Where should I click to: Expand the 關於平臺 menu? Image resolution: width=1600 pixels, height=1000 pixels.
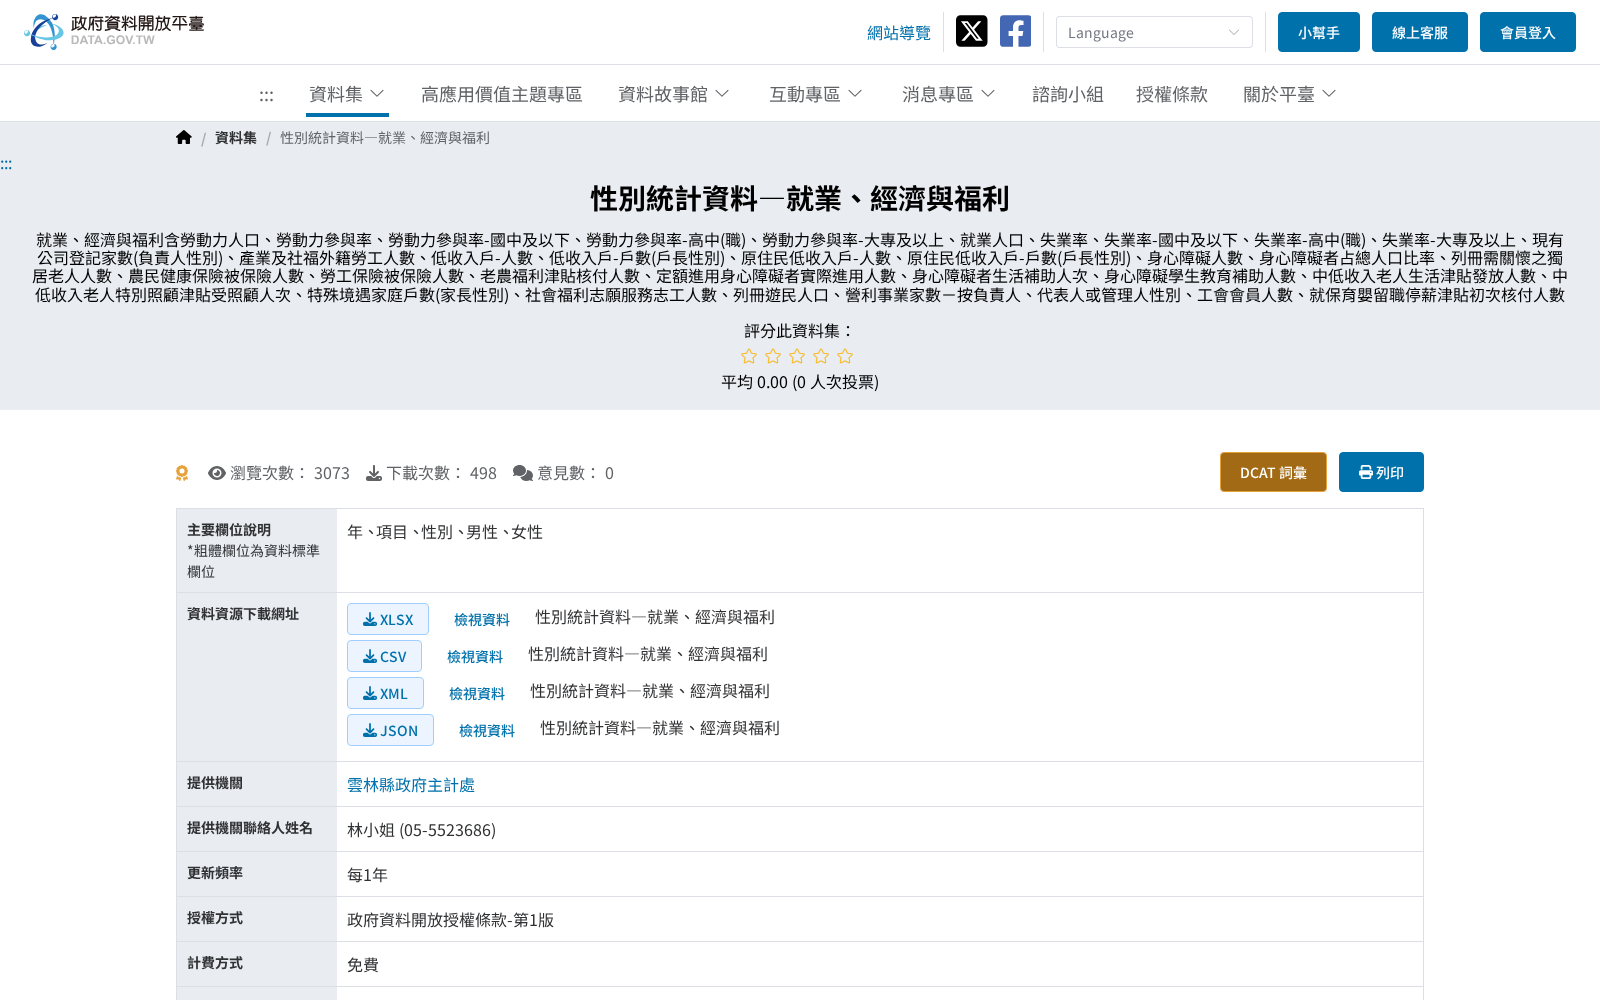(x=1290, y=94)
